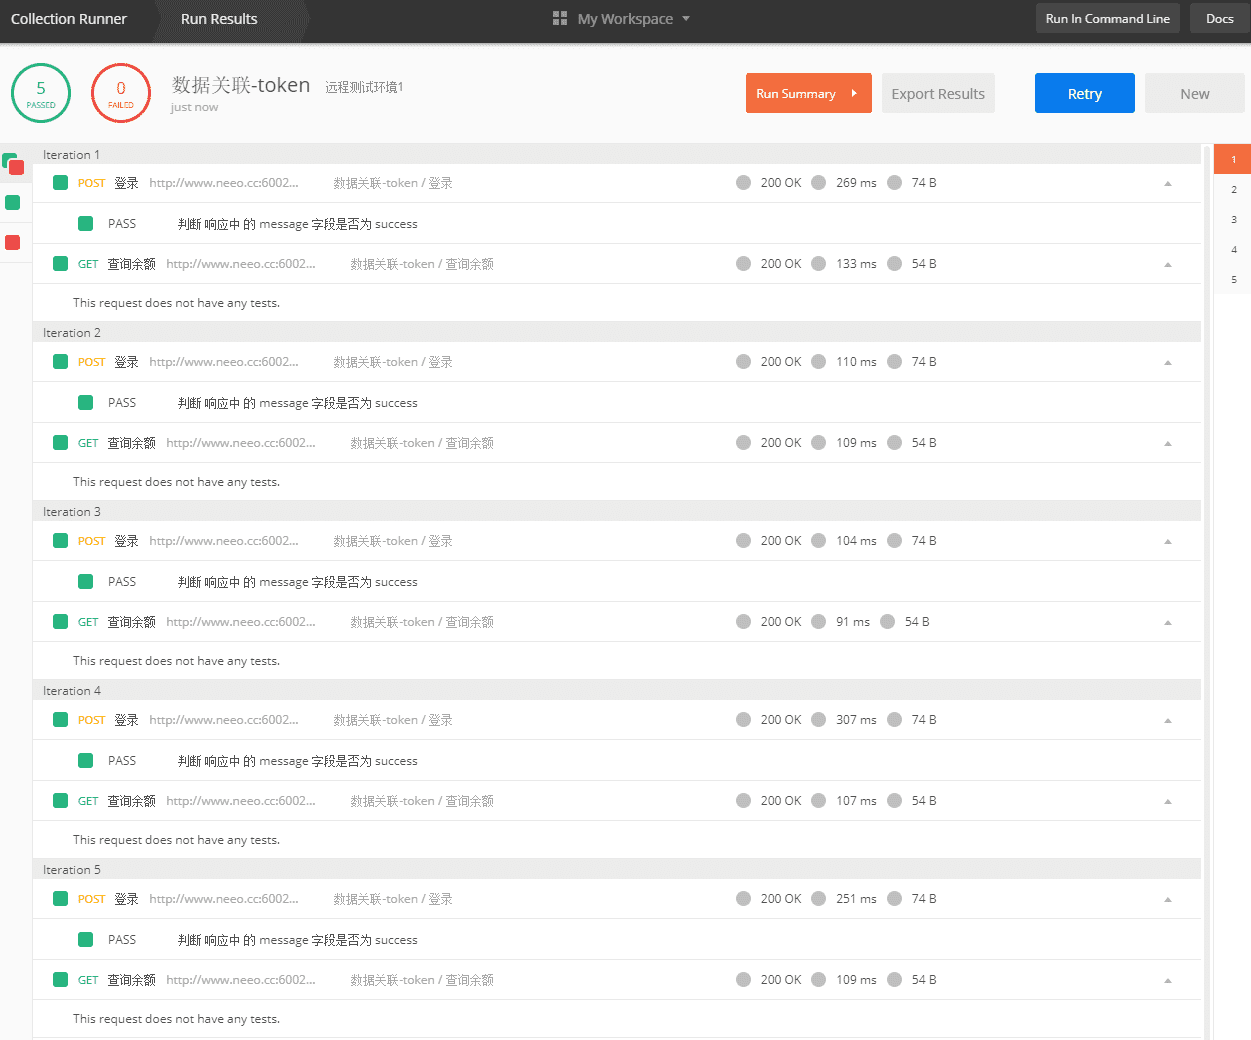The height and width of the screenshot is (1040, 1251).
Task: Collapse Iteration 2 GET 查询余额 request
Action: click(1168, 443)
